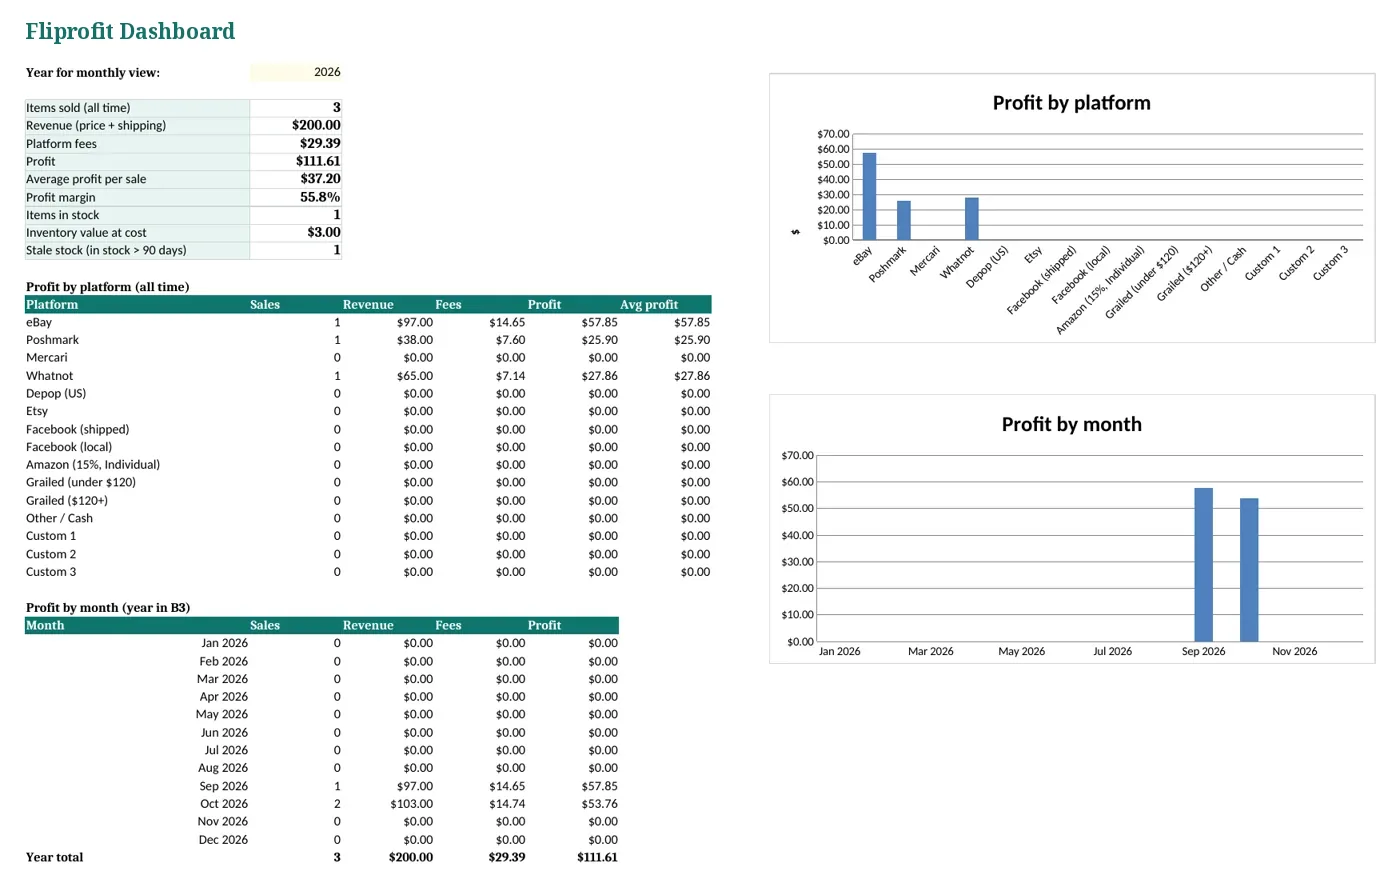
Task: Click the October bar in the month chart
Action: point(1249,570)
